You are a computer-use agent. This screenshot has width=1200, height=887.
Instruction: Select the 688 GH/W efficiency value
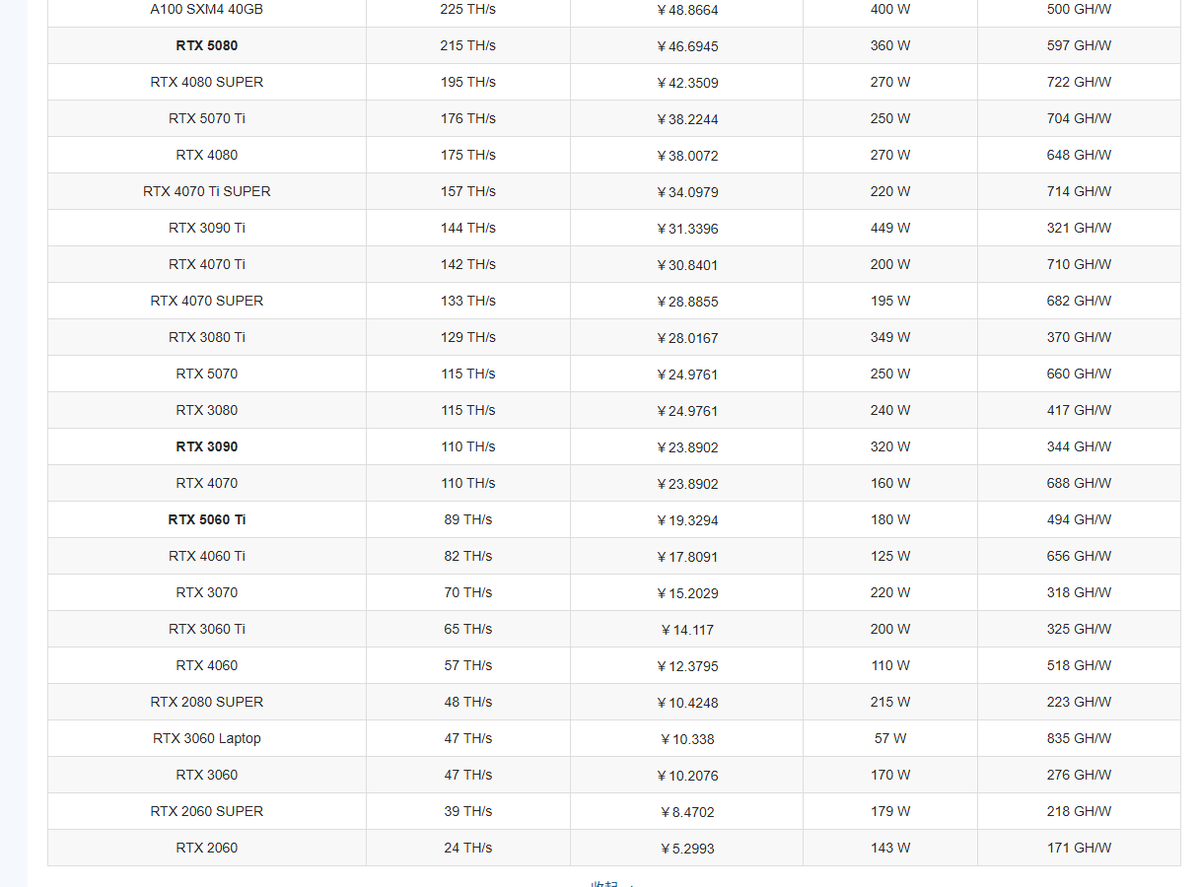(1079, 483)
